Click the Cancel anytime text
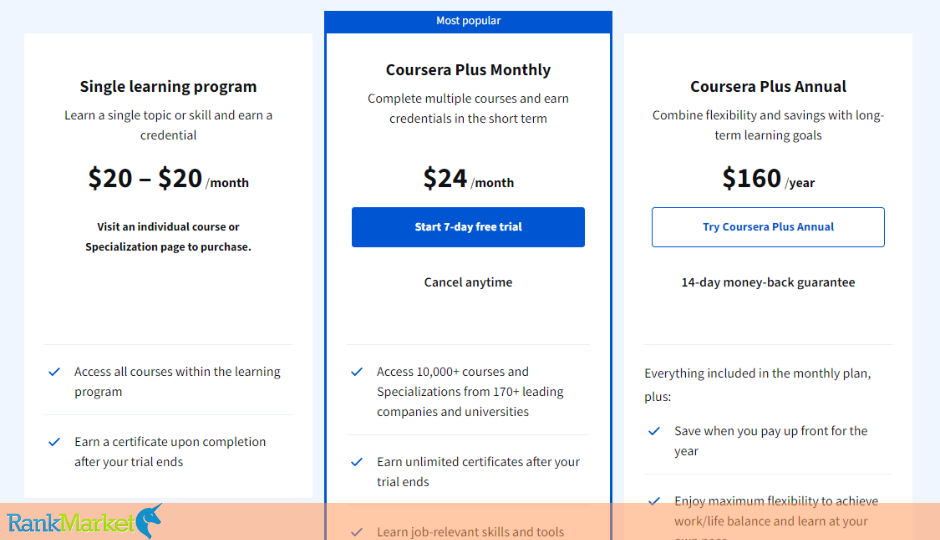 click(x=468, y=282)
